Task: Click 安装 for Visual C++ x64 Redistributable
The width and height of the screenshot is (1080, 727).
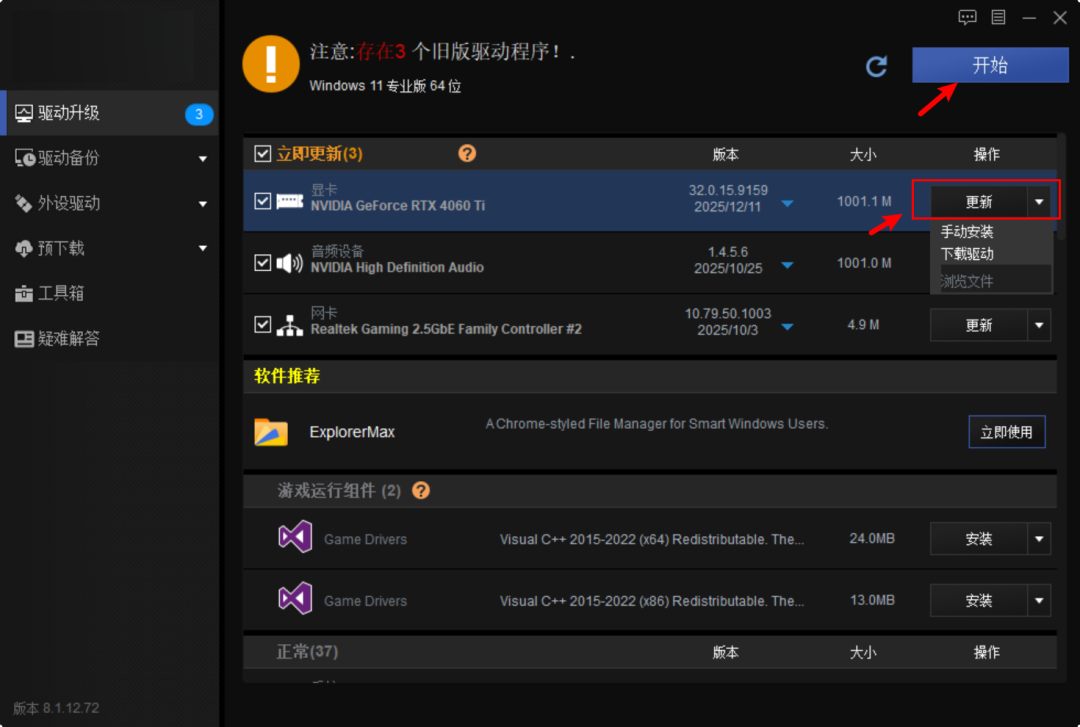Action: click(979, 539)
